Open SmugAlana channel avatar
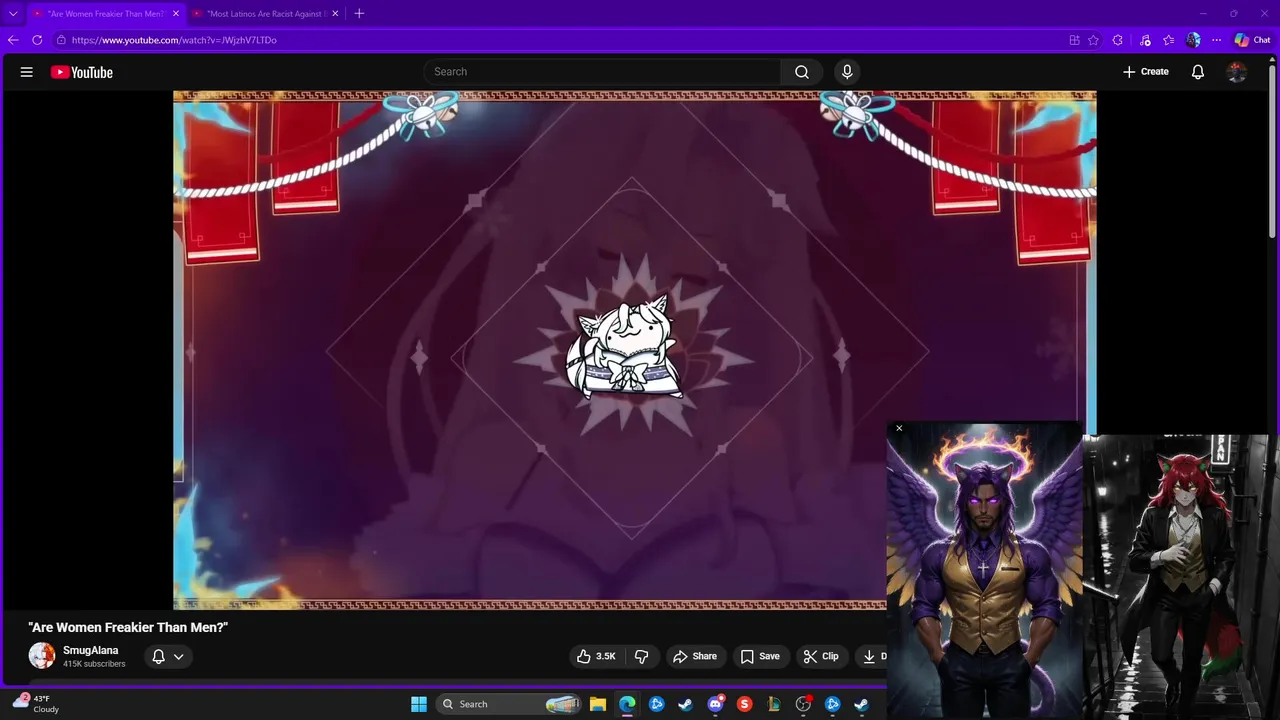This screenshot has width=1280, height=720. 42,656
